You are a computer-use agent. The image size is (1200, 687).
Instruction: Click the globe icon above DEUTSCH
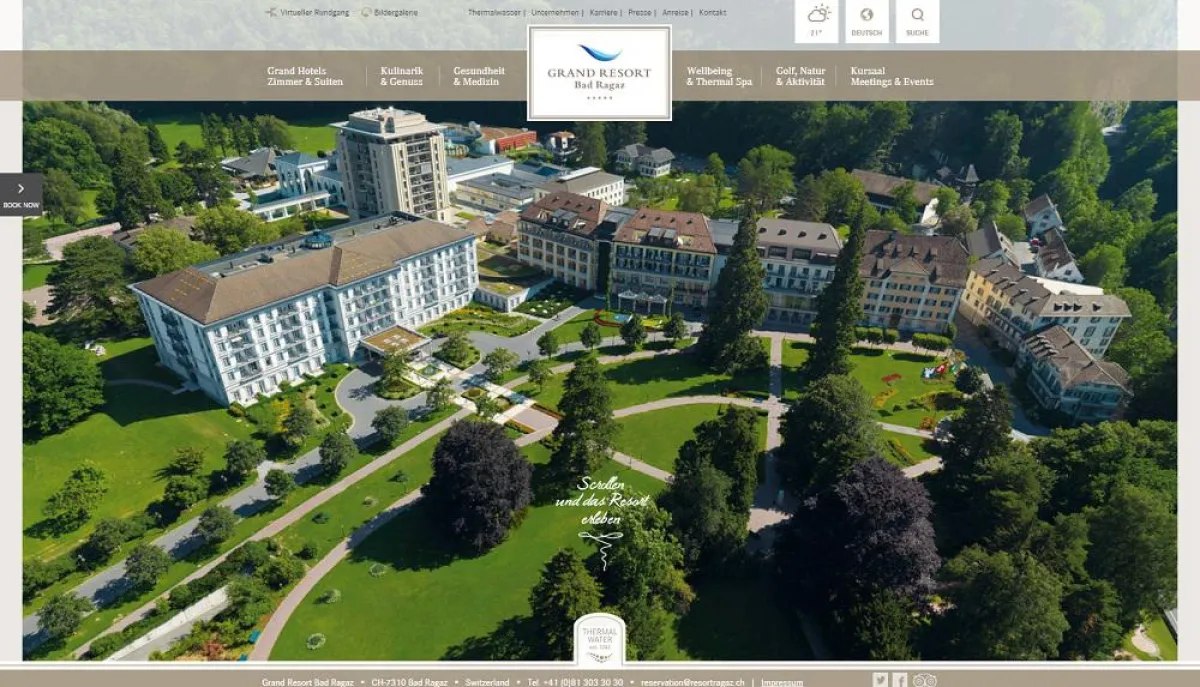pos(866,15)
